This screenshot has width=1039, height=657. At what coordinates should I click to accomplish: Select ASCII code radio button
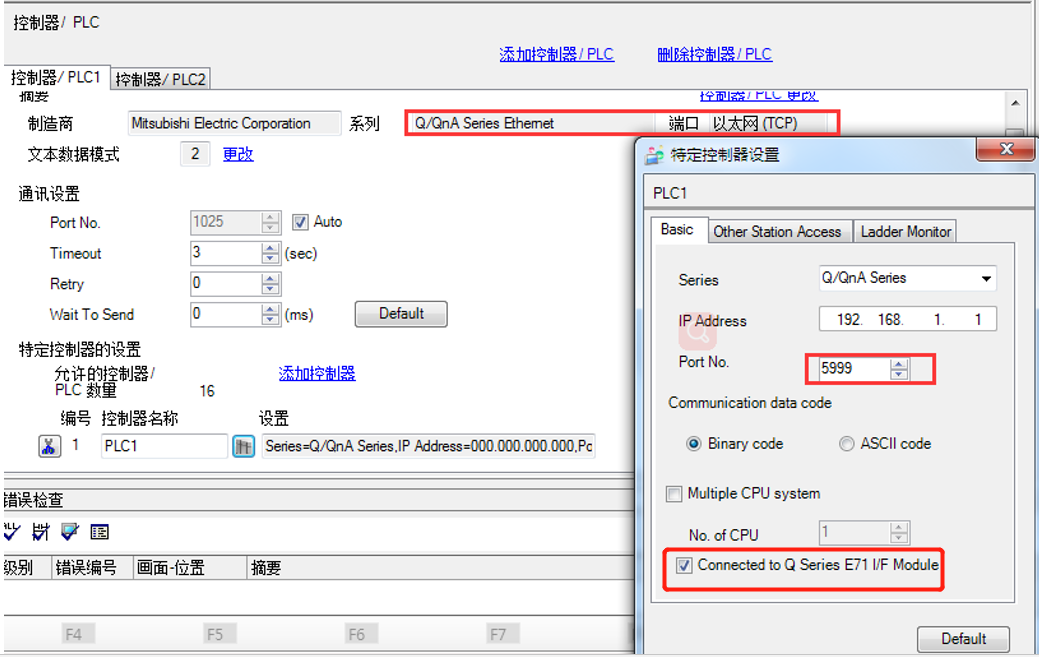tap(846, 444)
